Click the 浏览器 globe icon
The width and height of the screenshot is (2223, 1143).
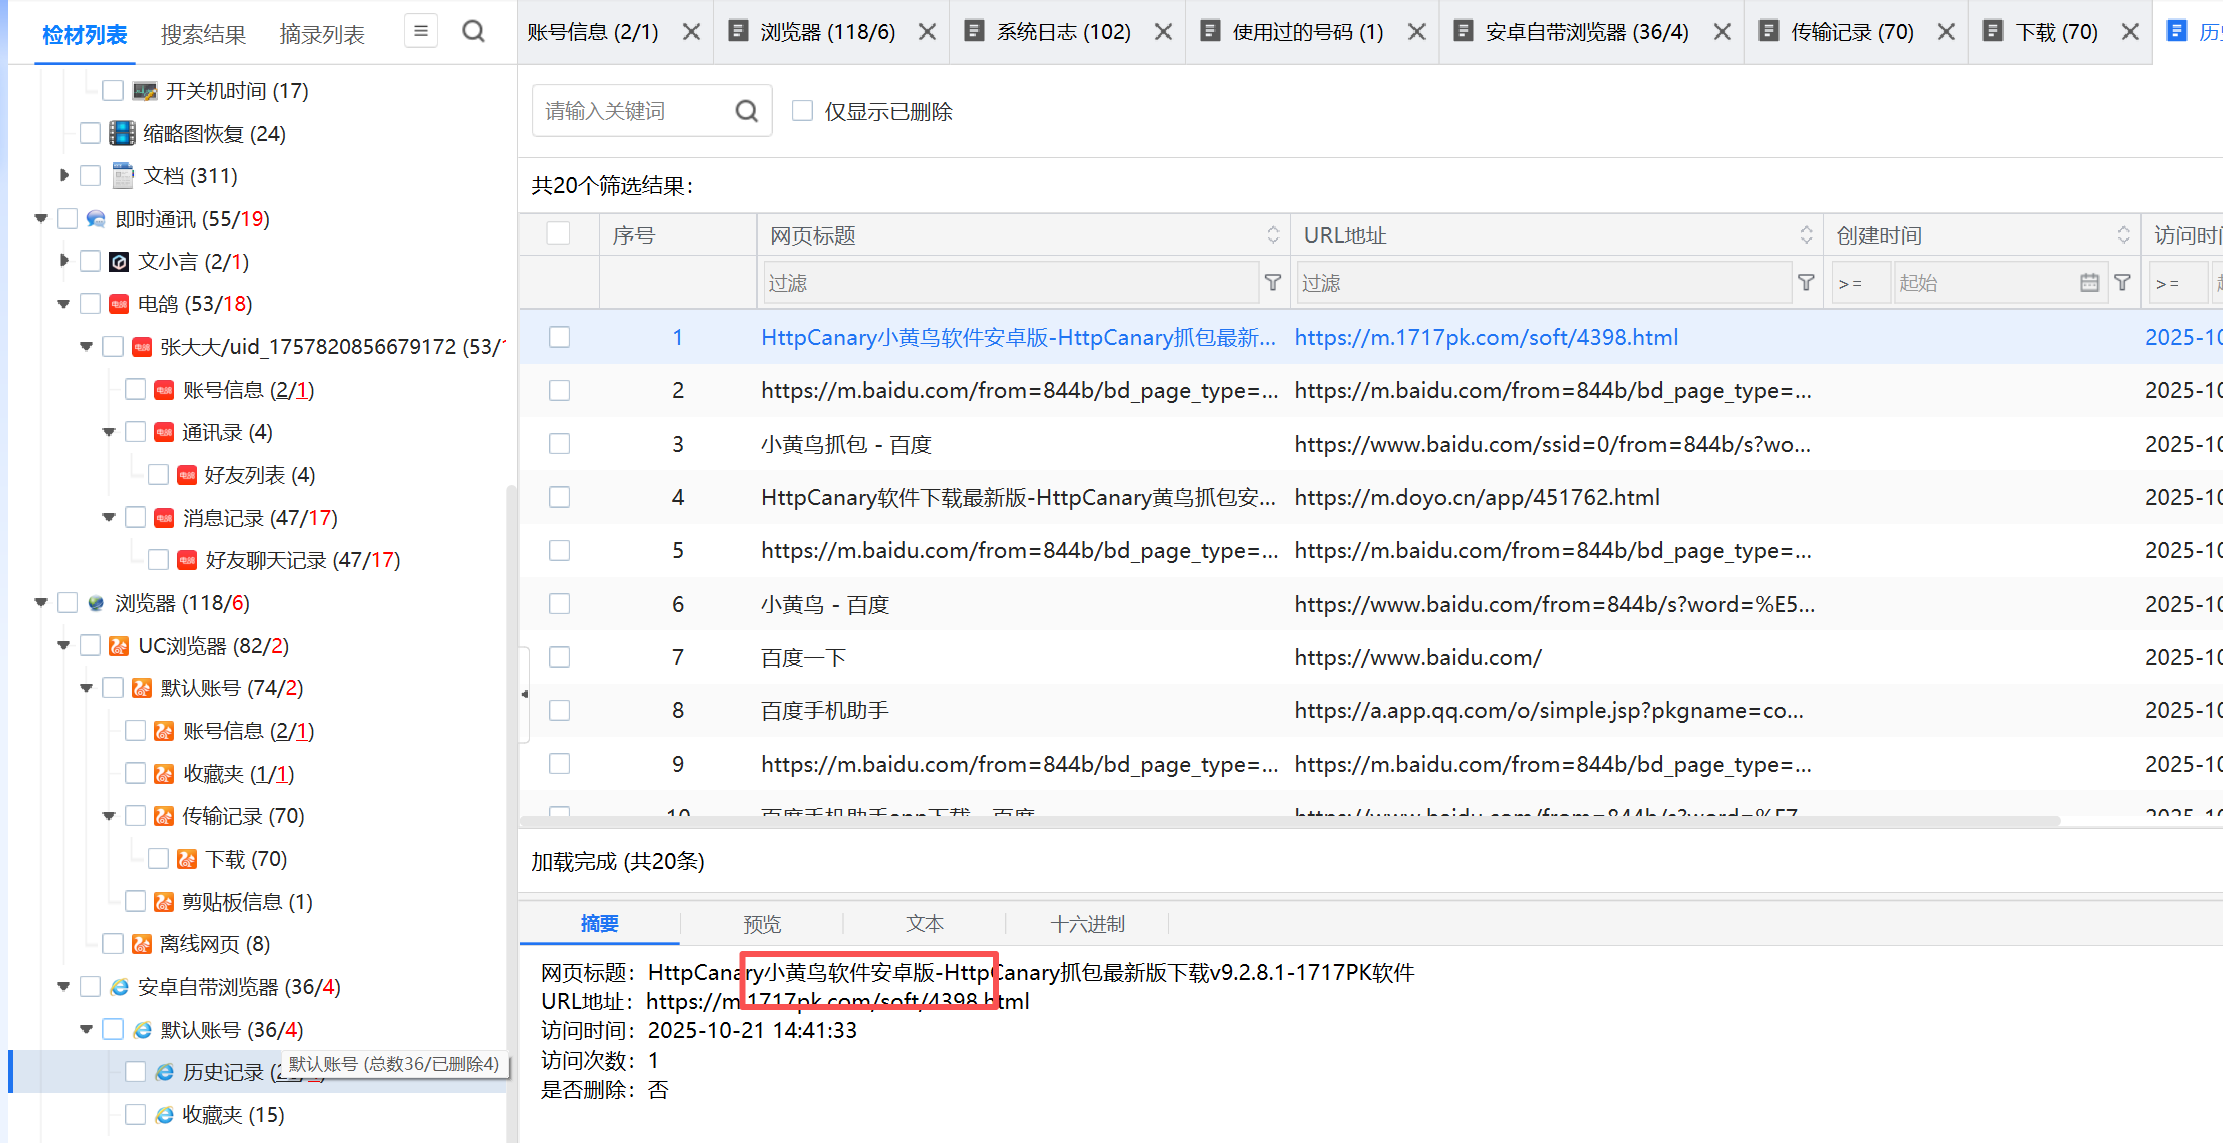[x=96, y=603]
